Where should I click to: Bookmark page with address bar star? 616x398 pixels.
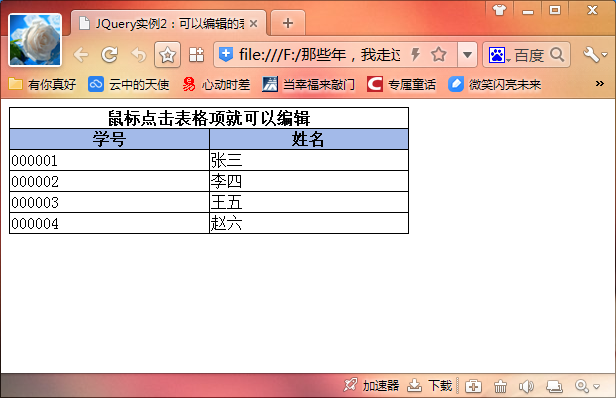point(438,54)
